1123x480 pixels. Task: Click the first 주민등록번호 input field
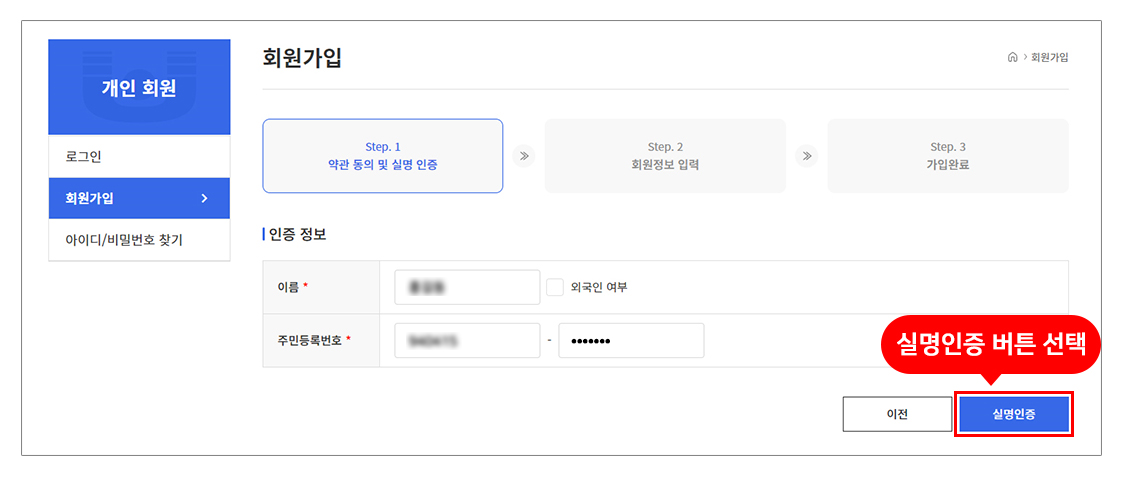point(467,340)
